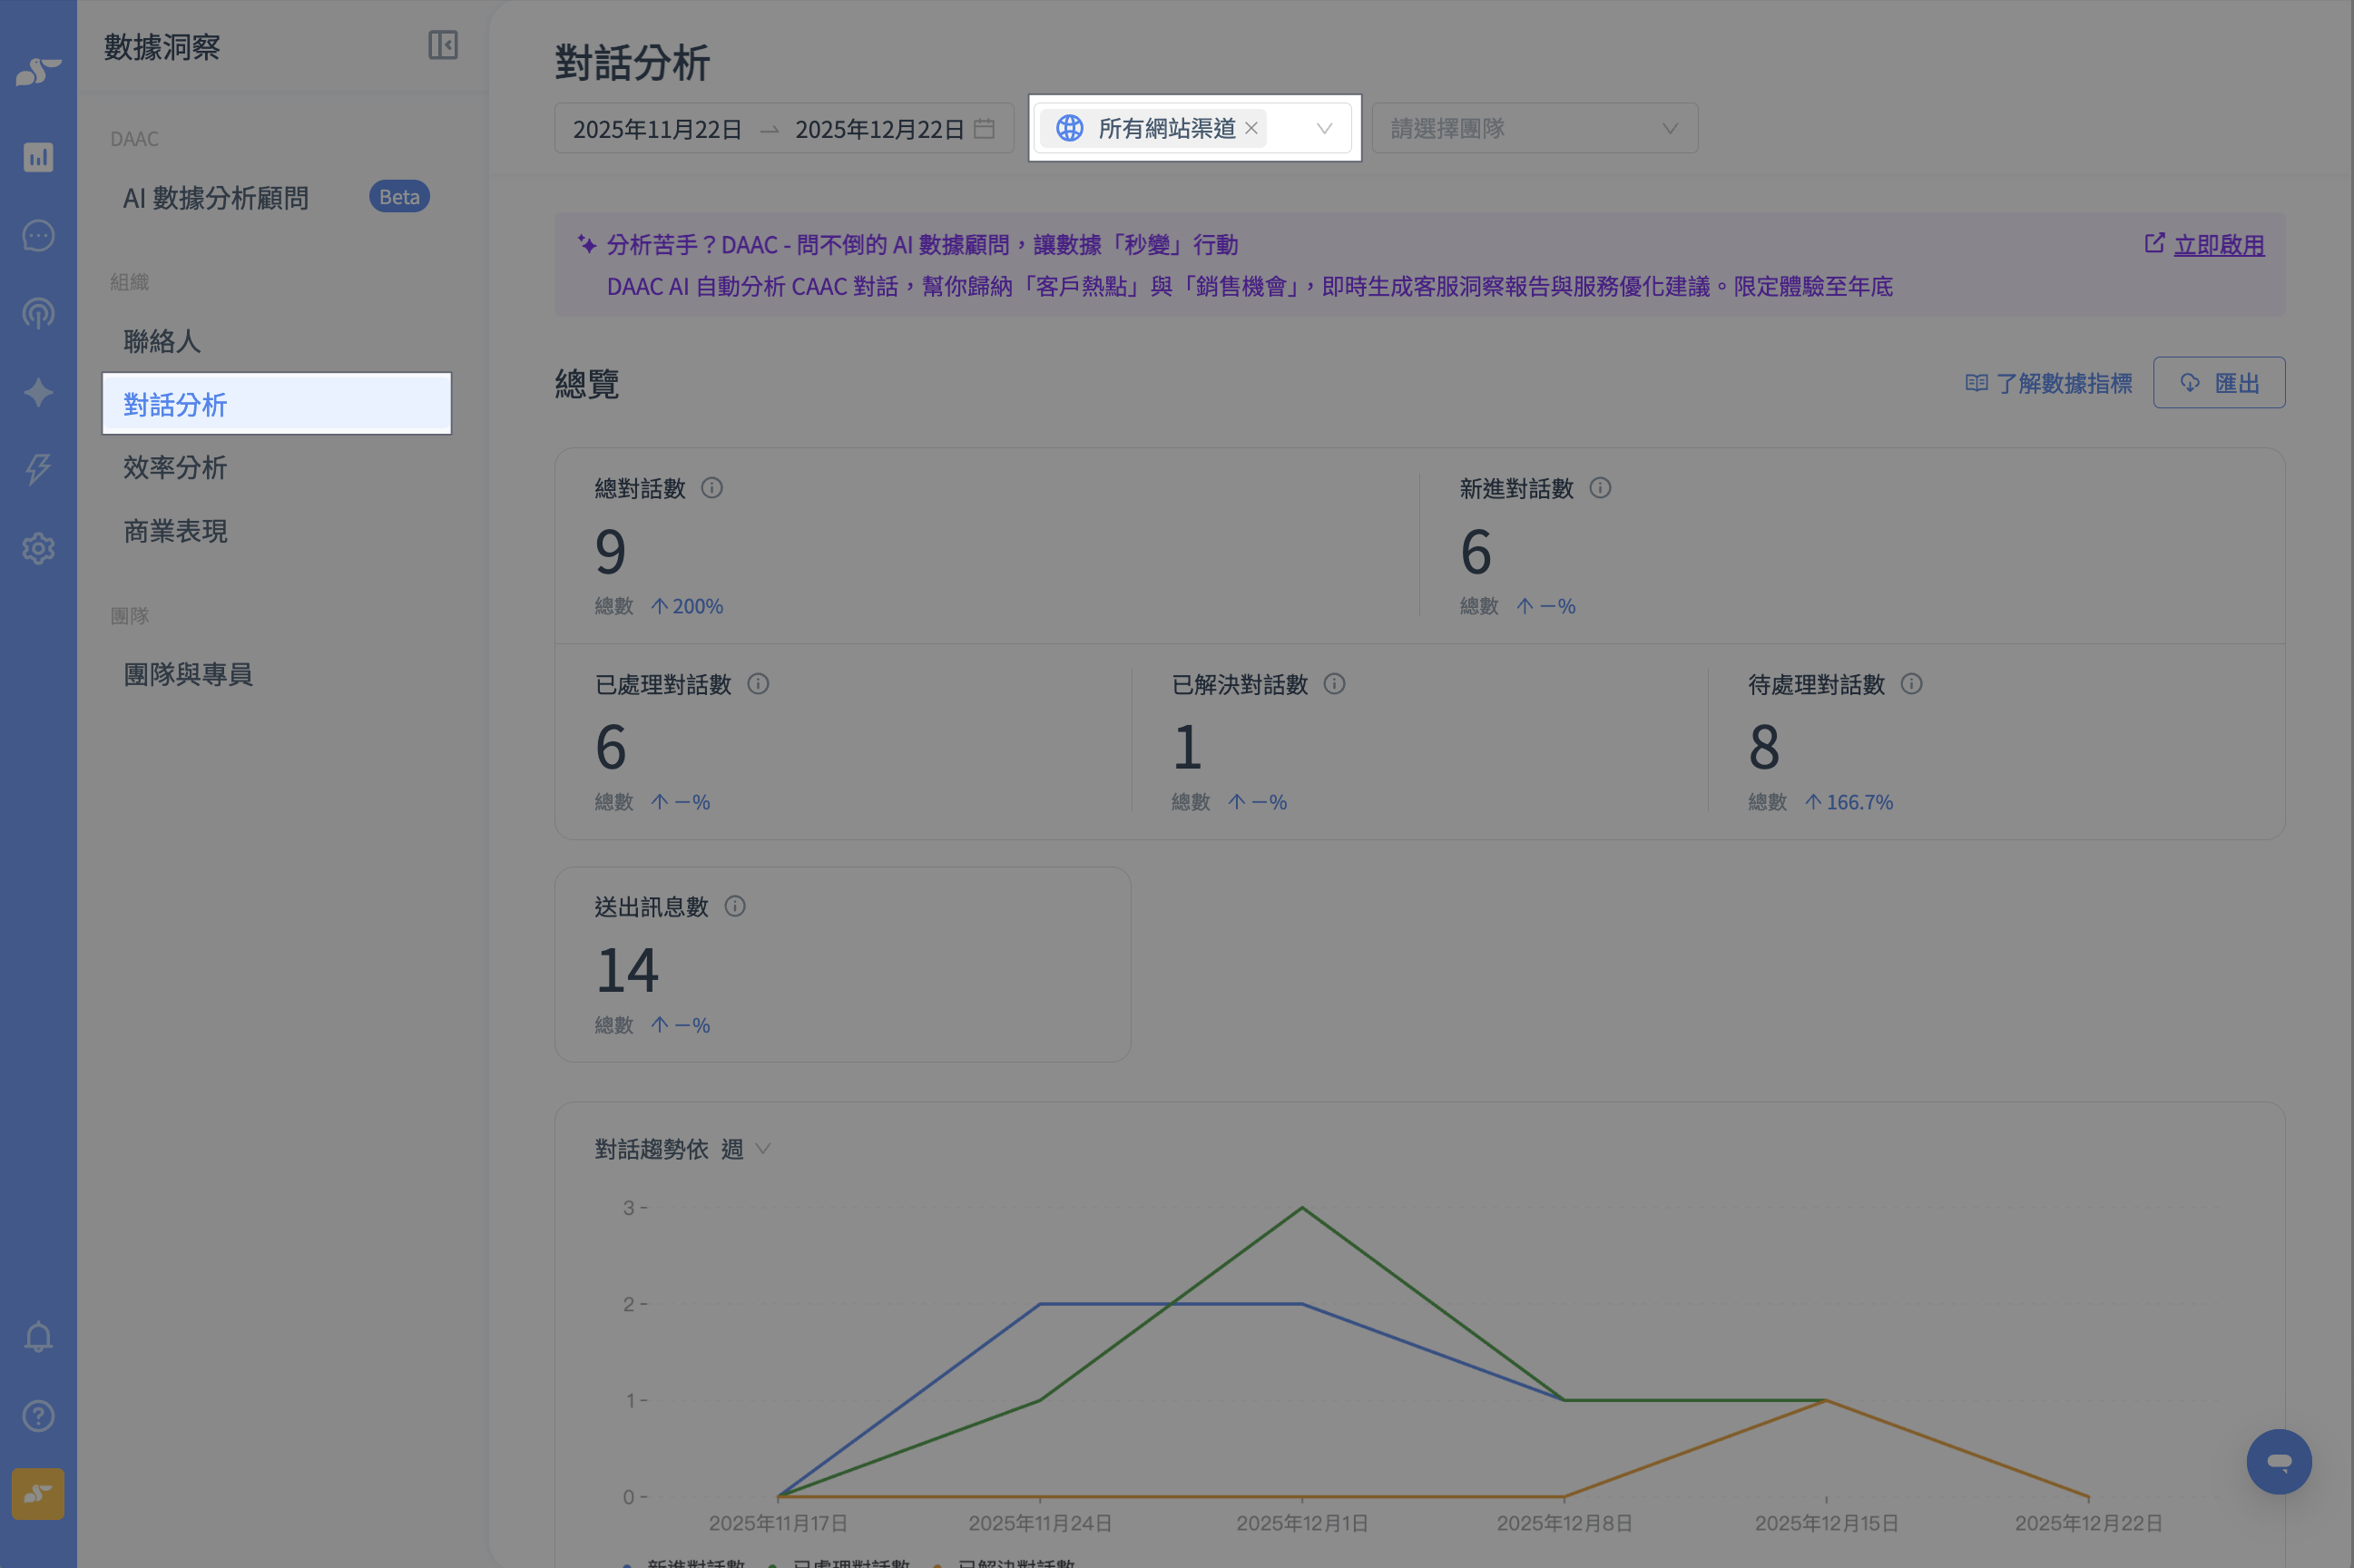
Task: Change the 對話趨勢依 週 interval dropdown
Action: pos(746,1149)
